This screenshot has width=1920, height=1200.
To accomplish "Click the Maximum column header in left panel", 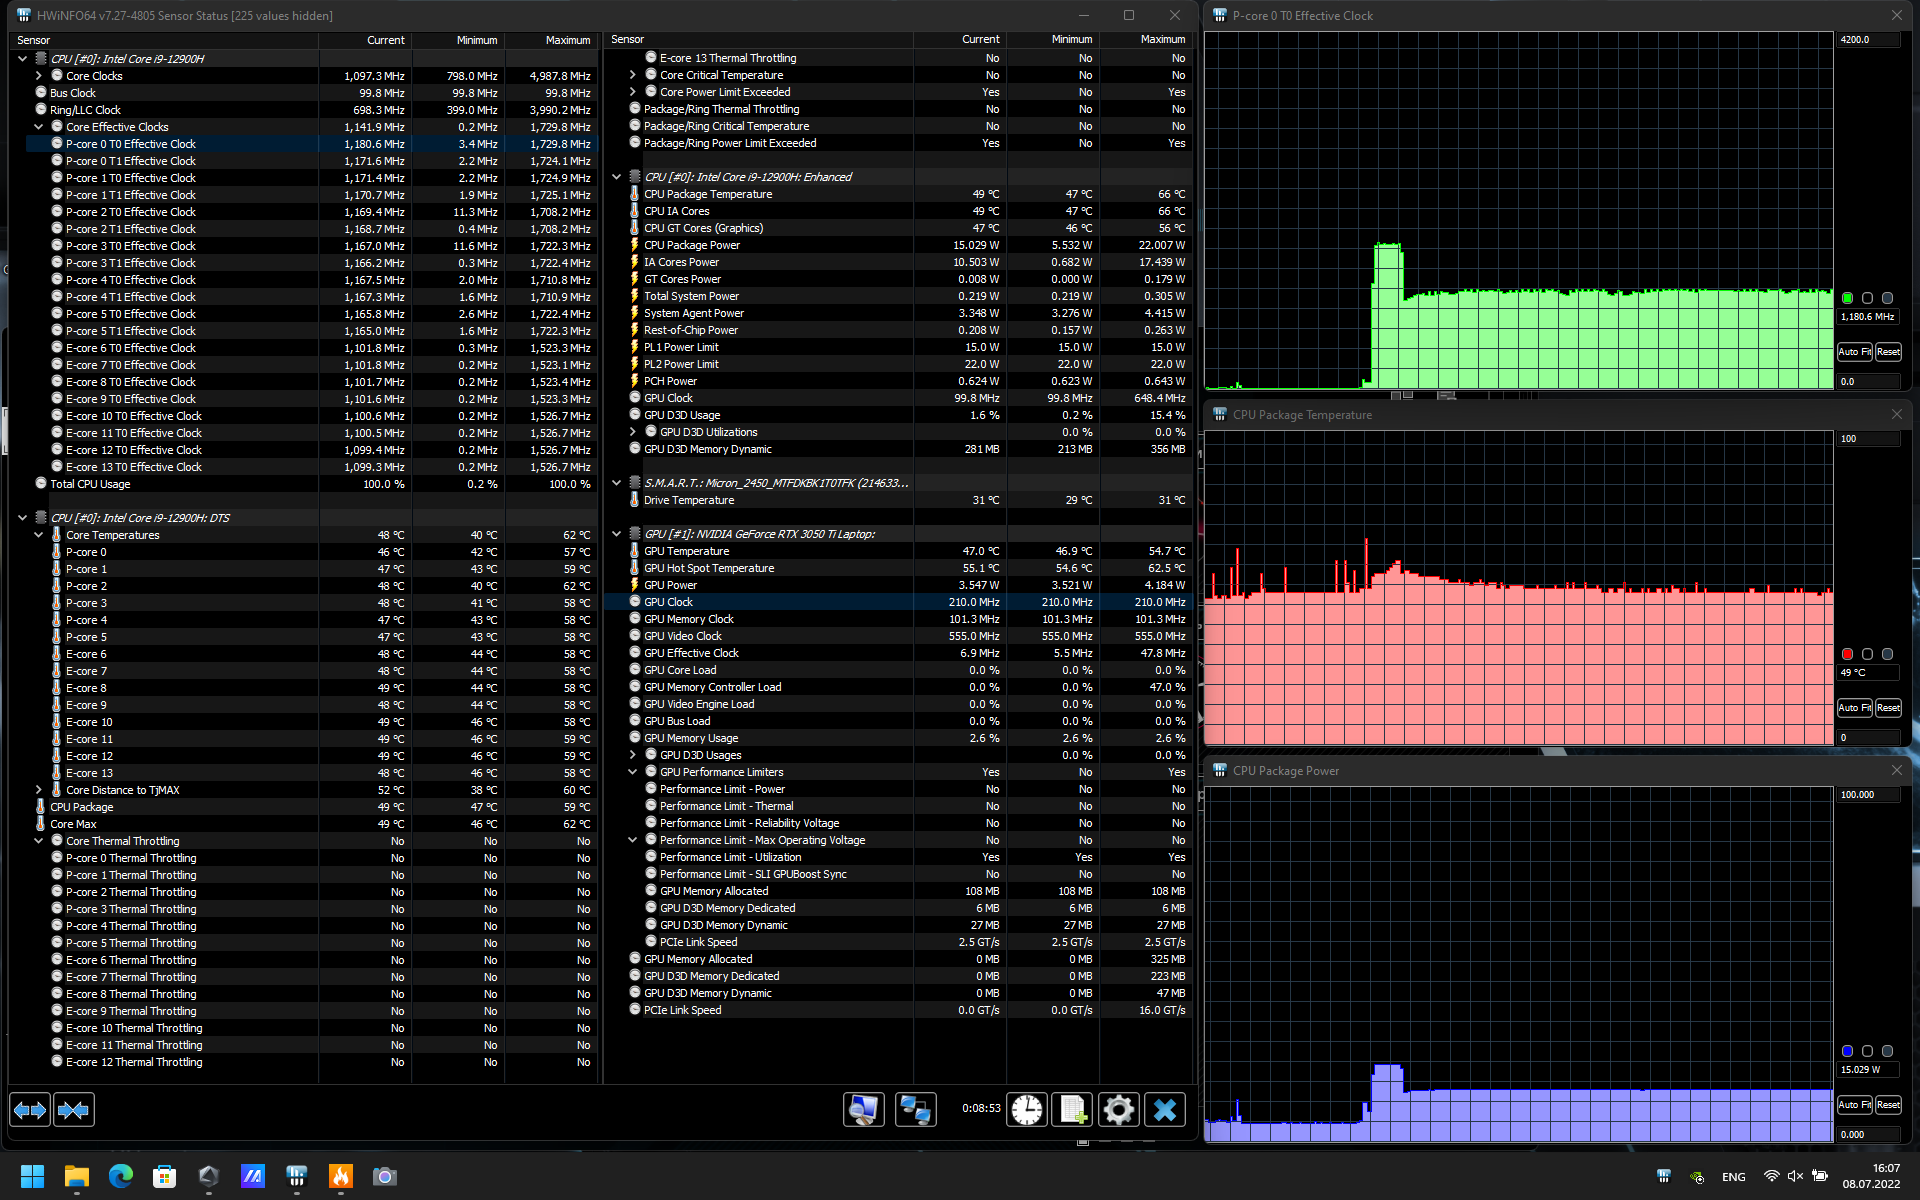I will [x=567, y=40].
